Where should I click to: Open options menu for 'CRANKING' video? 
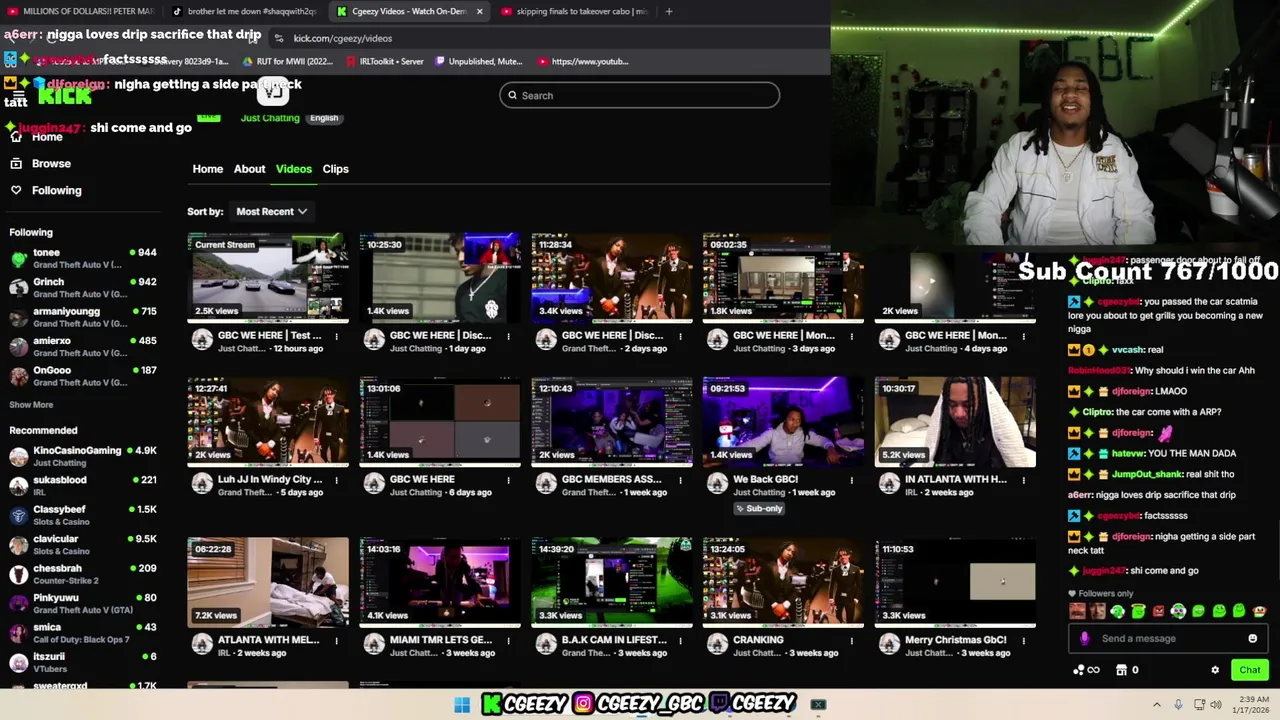pos(852,640)
